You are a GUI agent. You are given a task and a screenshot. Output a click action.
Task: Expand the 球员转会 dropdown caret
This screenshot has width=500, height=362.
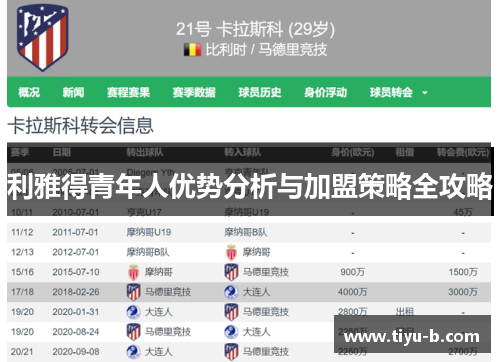(425, 93)
